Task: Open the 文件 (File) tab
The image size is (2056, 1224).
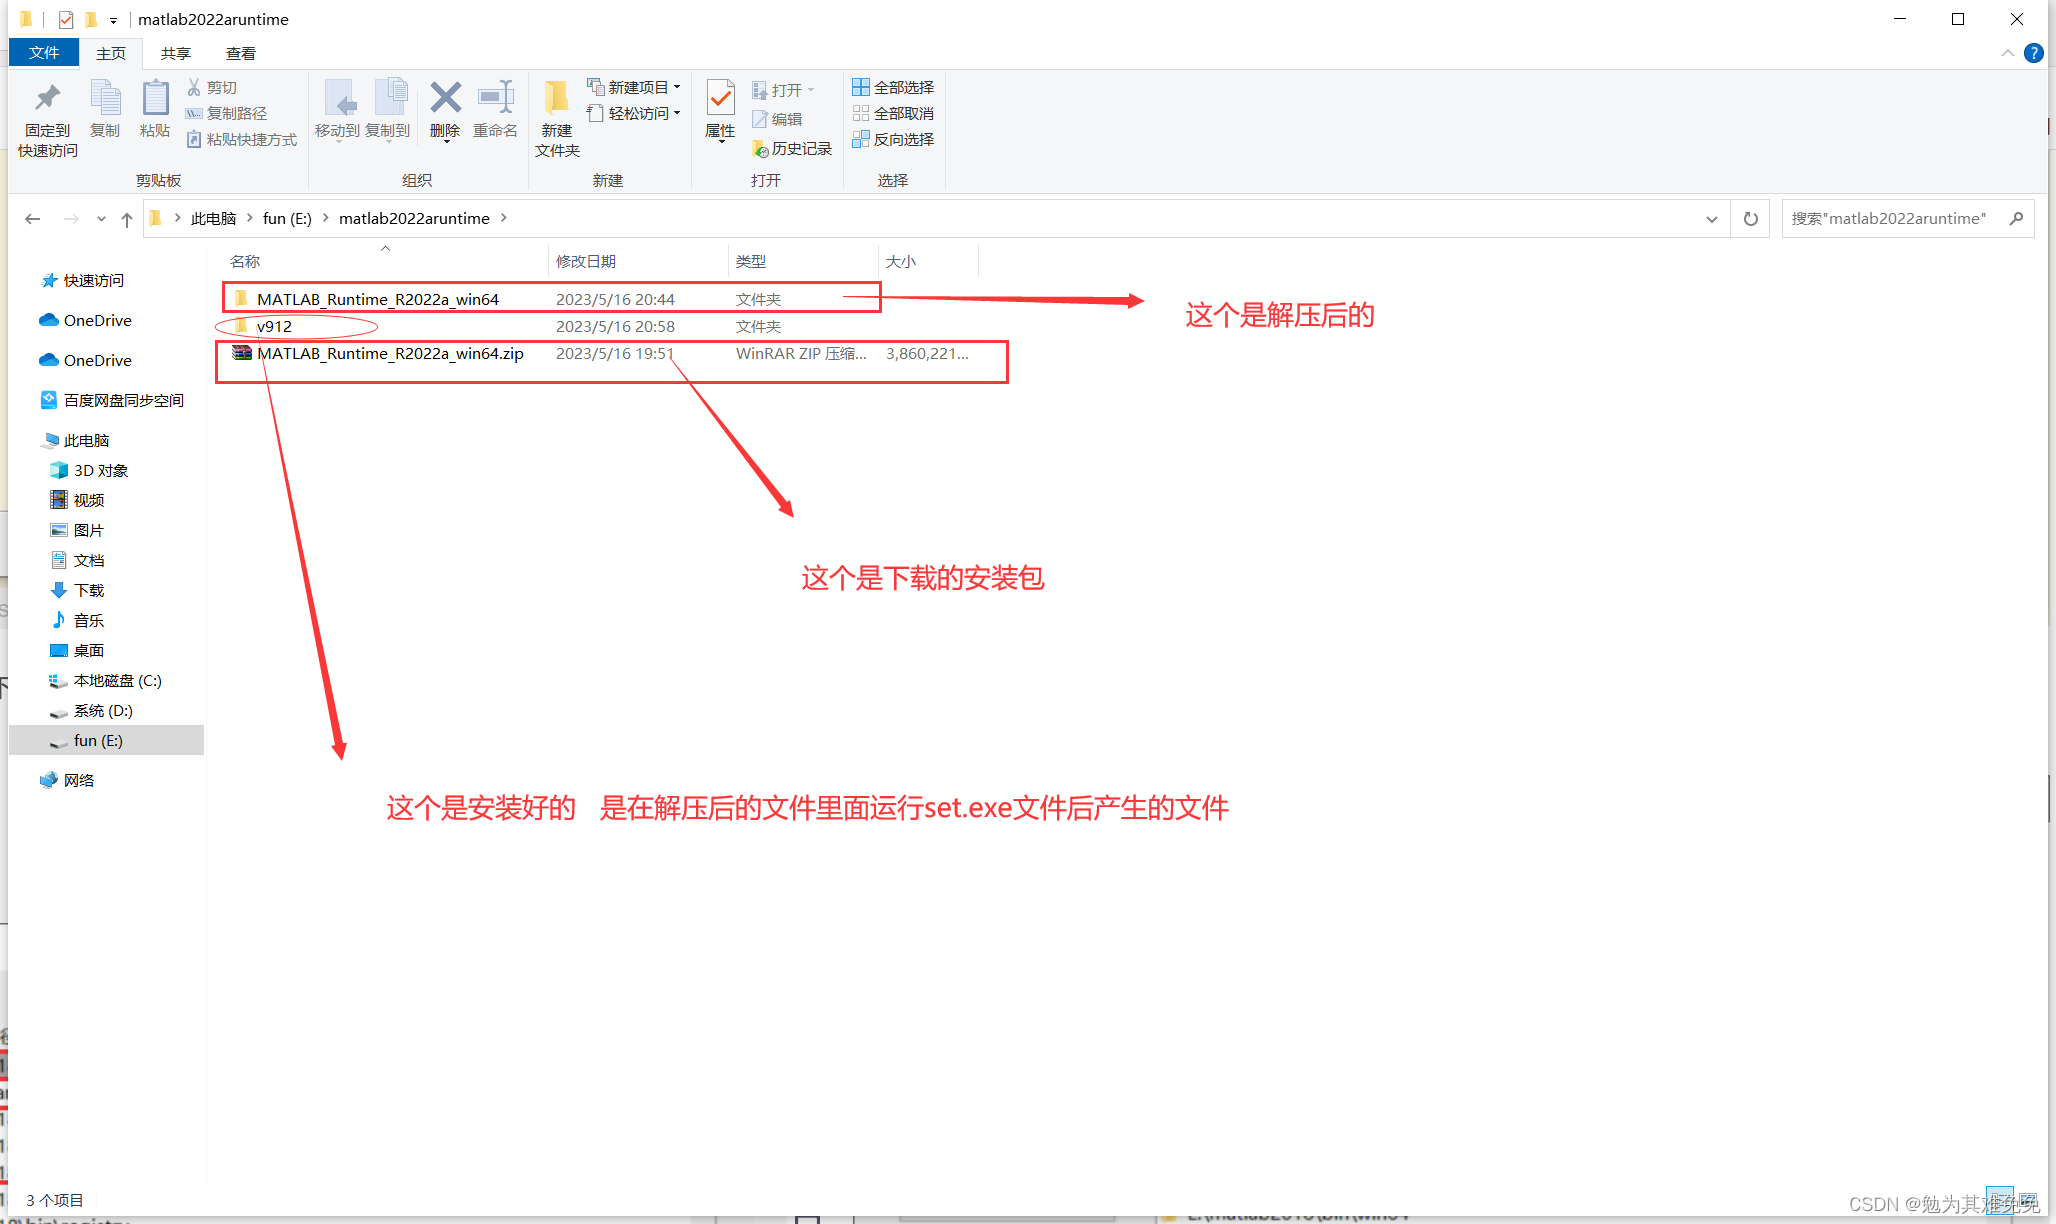Action: (44, 53)
